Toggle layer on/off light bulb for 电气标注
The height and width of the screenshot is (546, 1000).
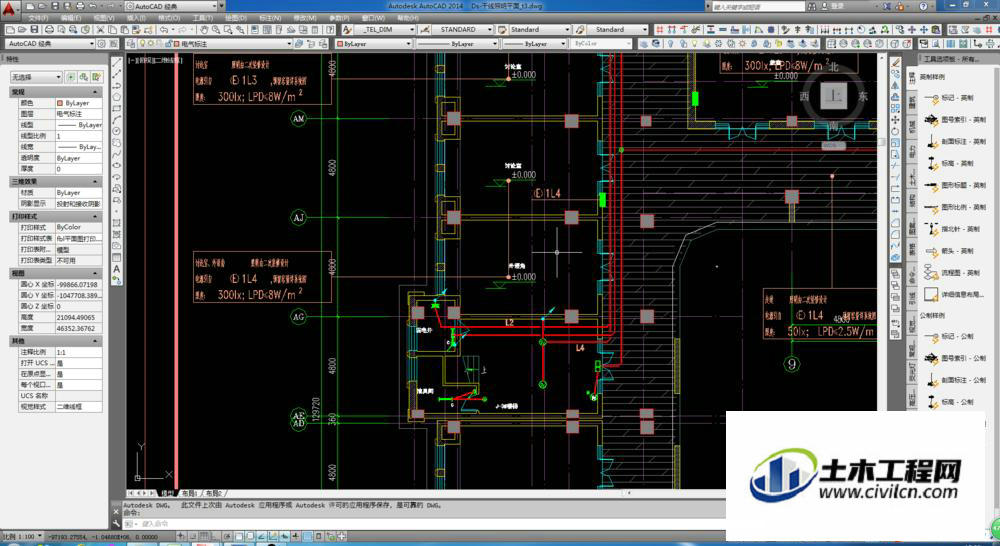tap(143, 43)
